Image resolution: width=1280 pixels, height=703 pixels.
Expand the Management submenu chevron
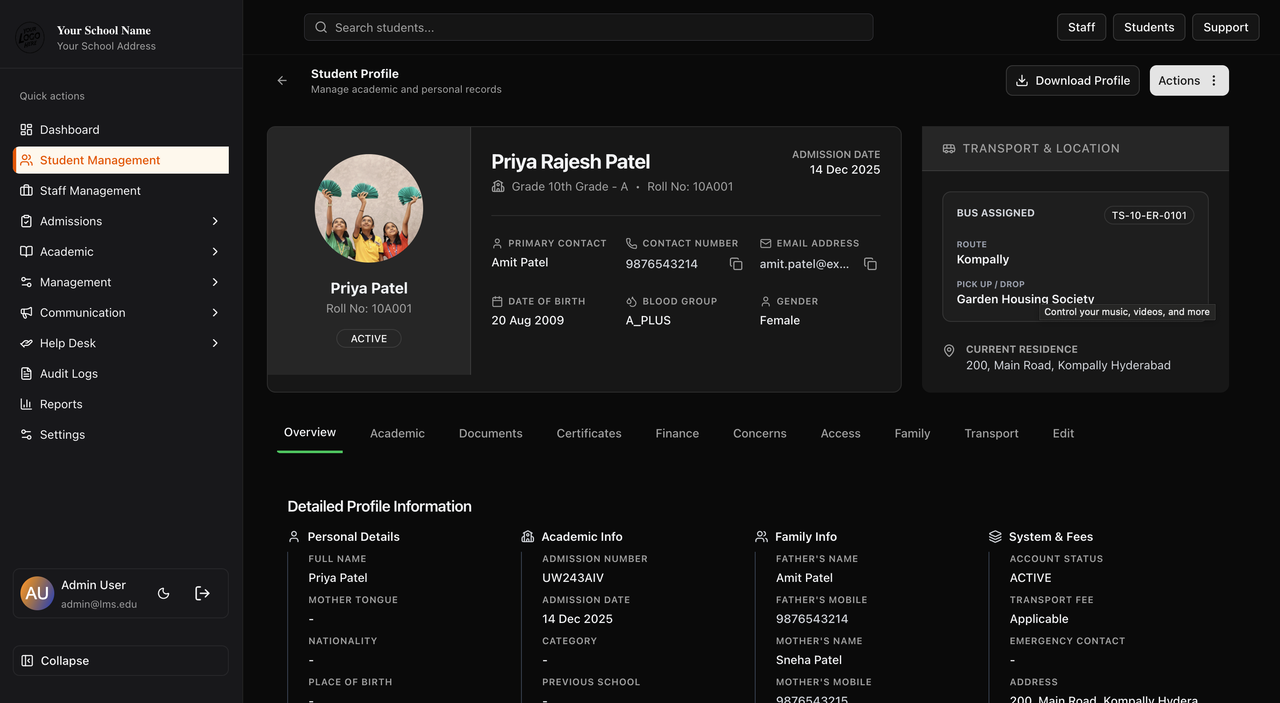(215, 282)
